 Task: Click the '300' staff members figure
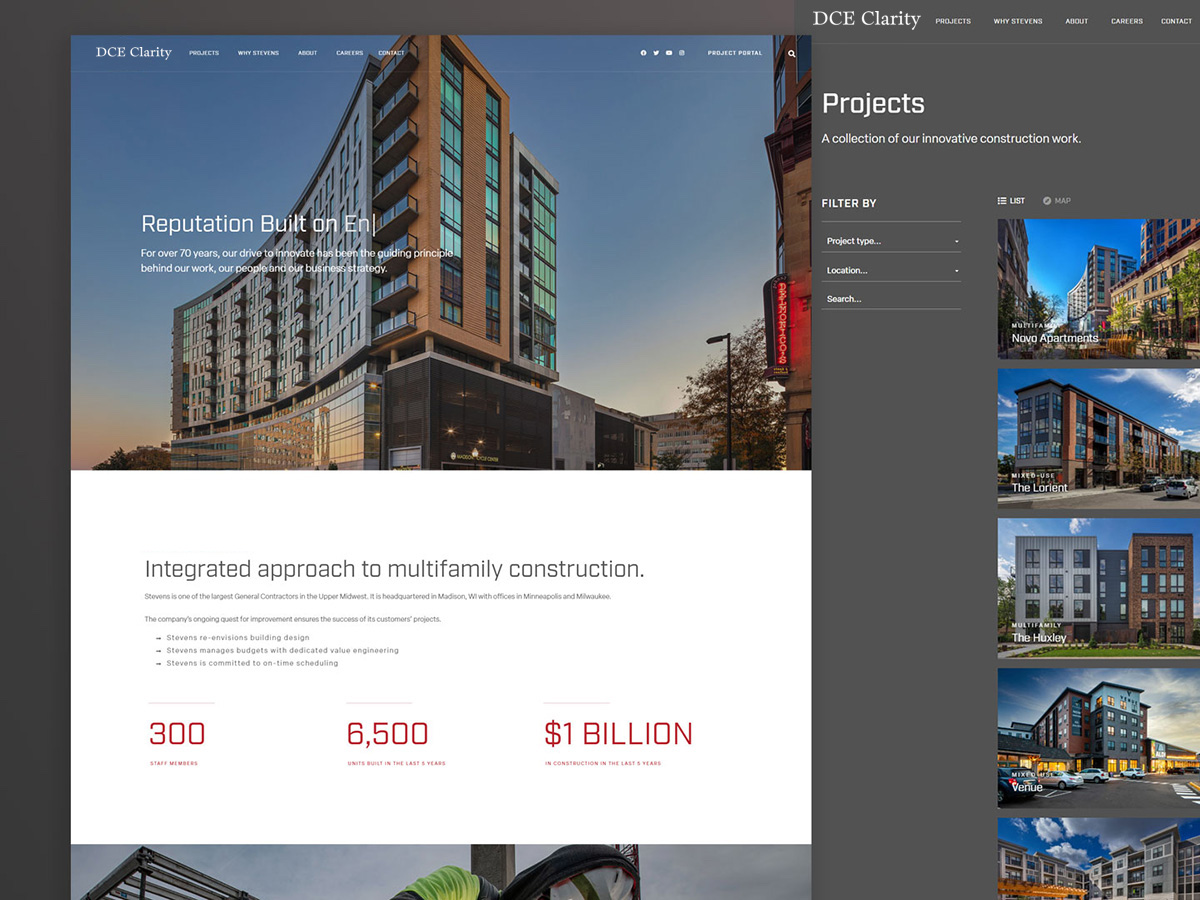[177, 734]
